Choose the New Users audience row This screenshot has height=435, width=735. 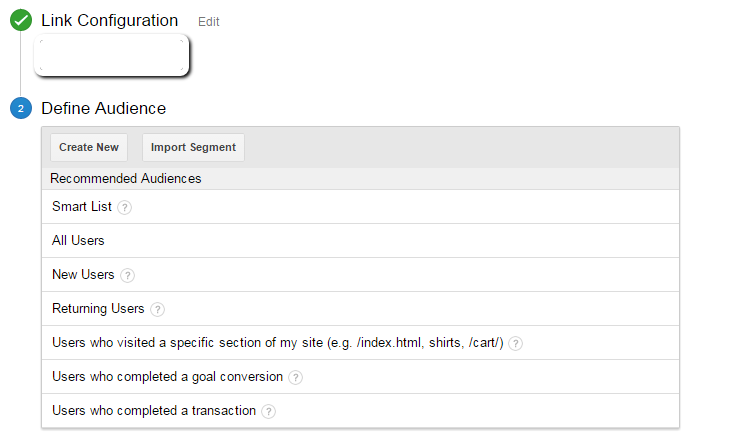point(360,275)
